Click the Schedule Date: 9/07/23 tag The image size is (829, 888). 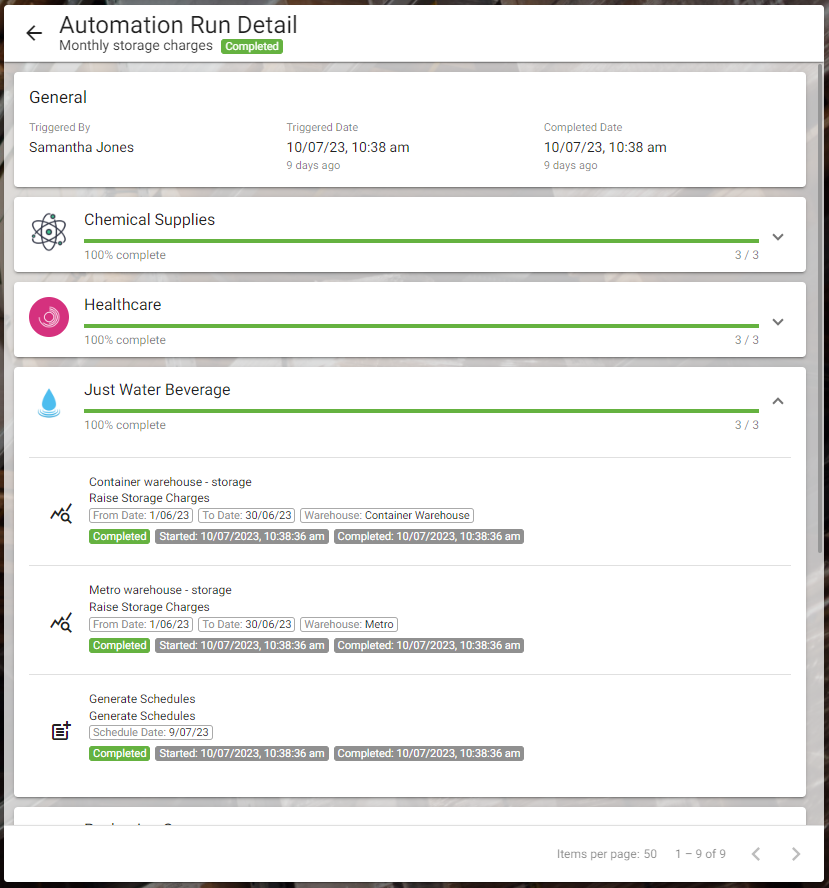pos(151,732)
